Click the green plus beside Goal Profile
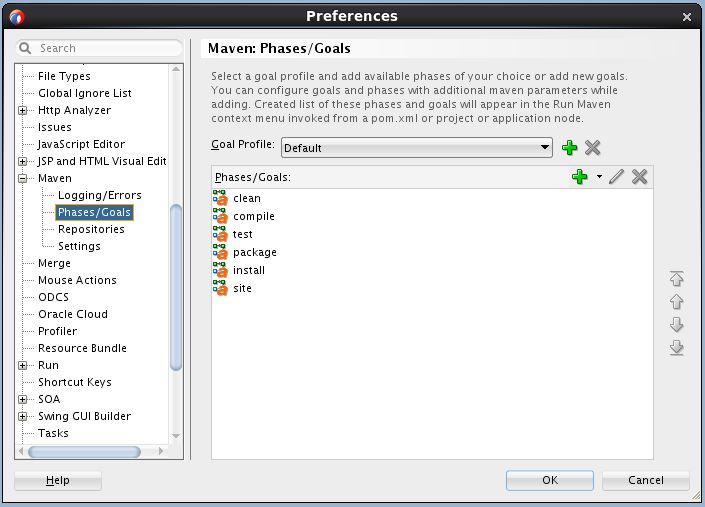705x507 pixels. pos(570,148)
